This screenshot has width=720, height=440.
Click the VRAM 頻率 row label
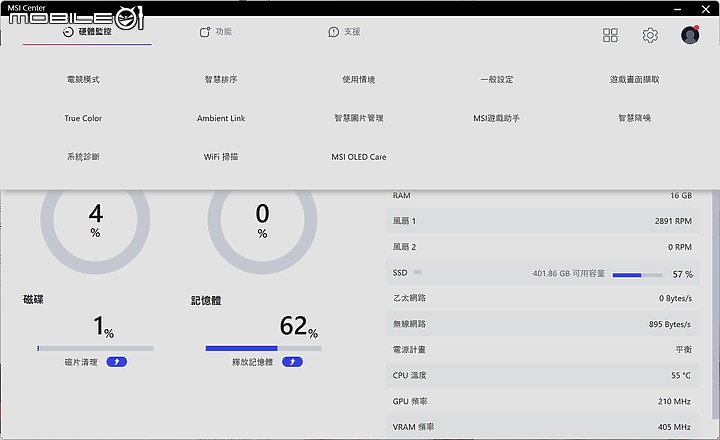pyautogui.click(x=413, y=427)
